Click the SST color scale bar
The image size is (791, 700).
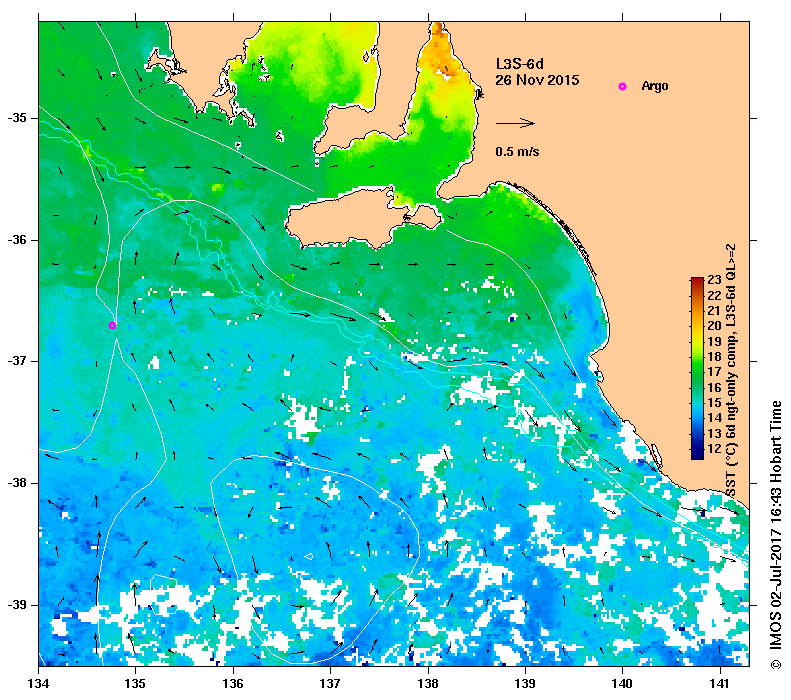click(697, 368)
